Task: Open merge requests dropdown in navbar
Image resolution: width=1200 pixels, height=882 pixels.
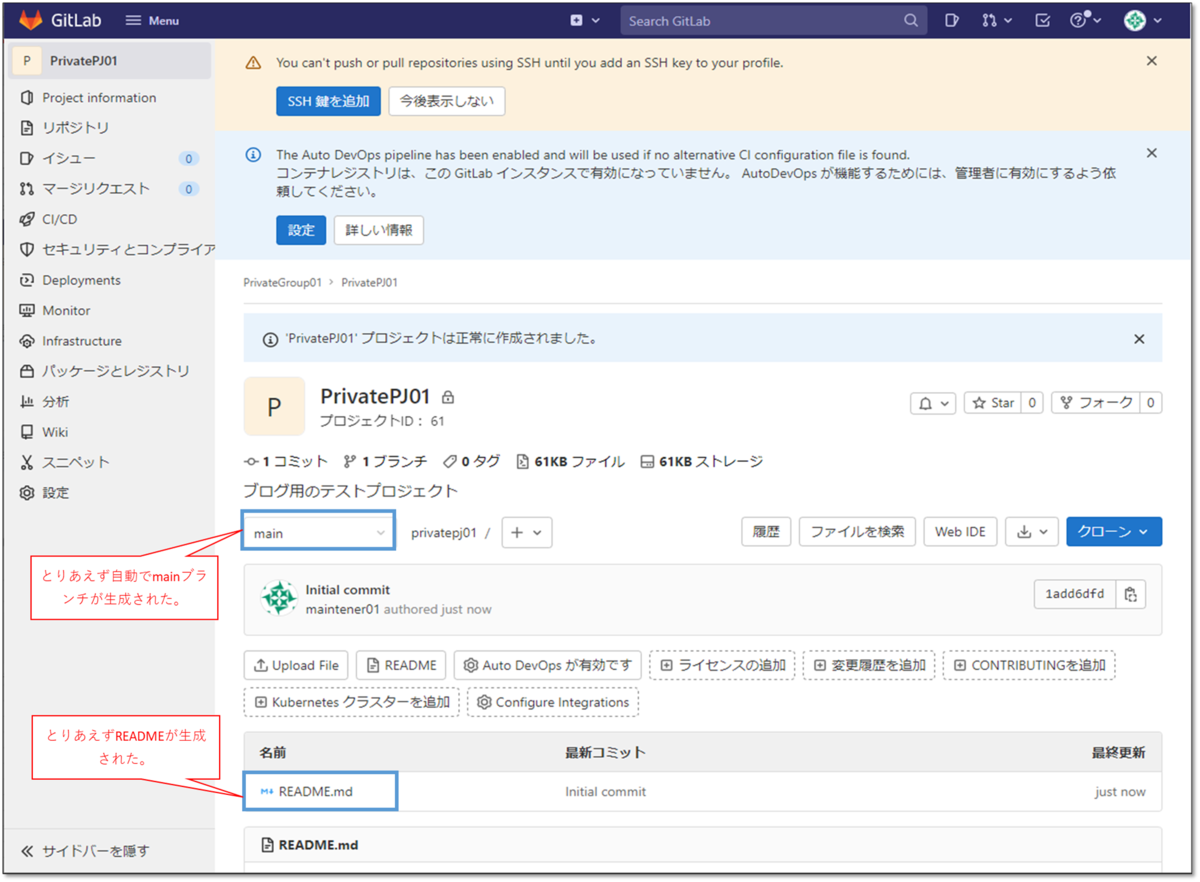Action: coord(996,20)
